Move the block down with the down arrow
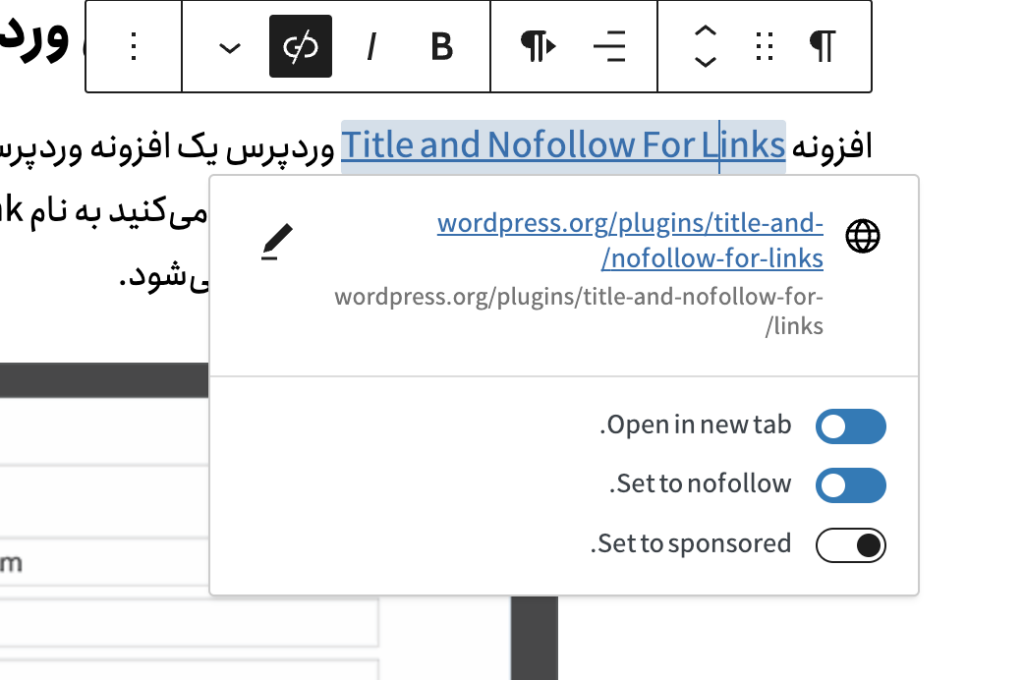 [x=705, y=62]
